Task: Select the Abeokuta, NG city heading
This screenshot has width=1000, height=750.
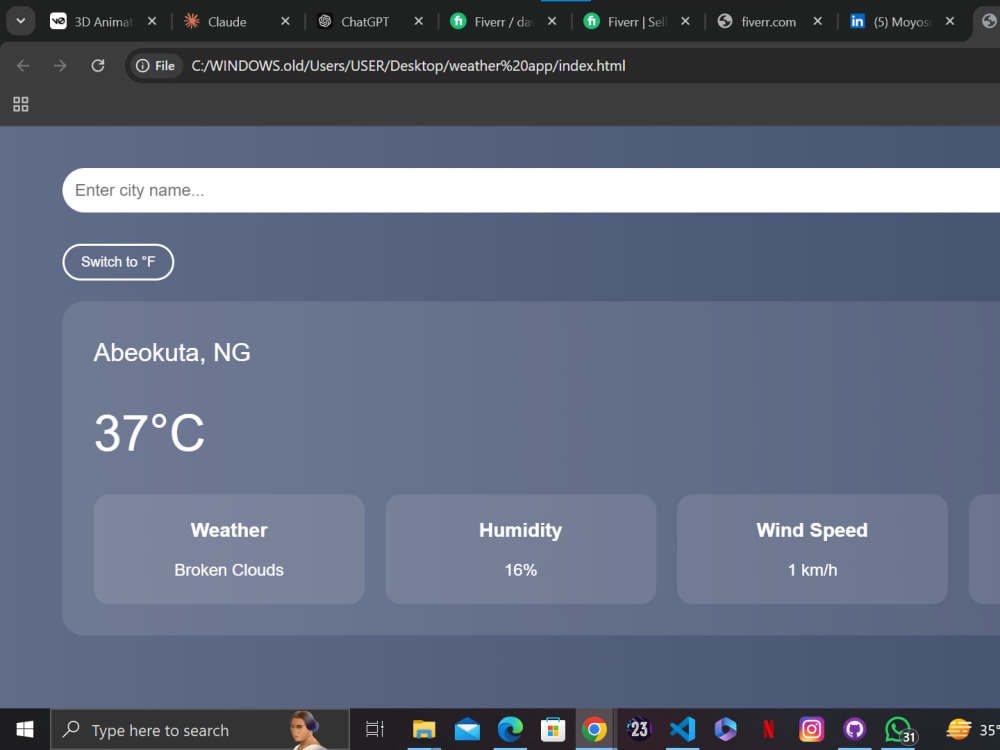Action: point(172,353)
